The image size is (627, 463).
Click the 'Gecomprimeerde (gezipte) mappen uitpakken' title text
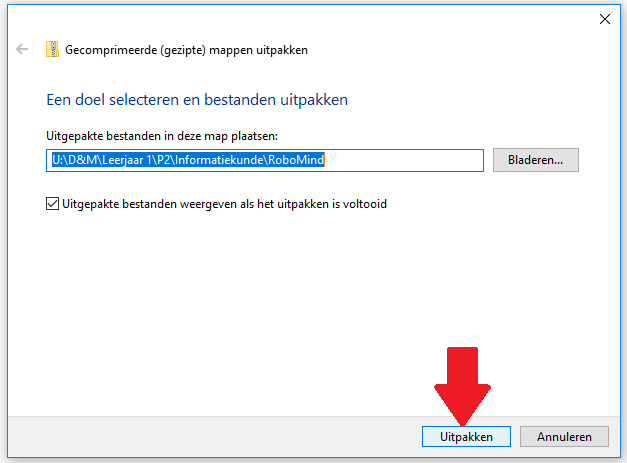pyautogui.click(x=186, y=50)
